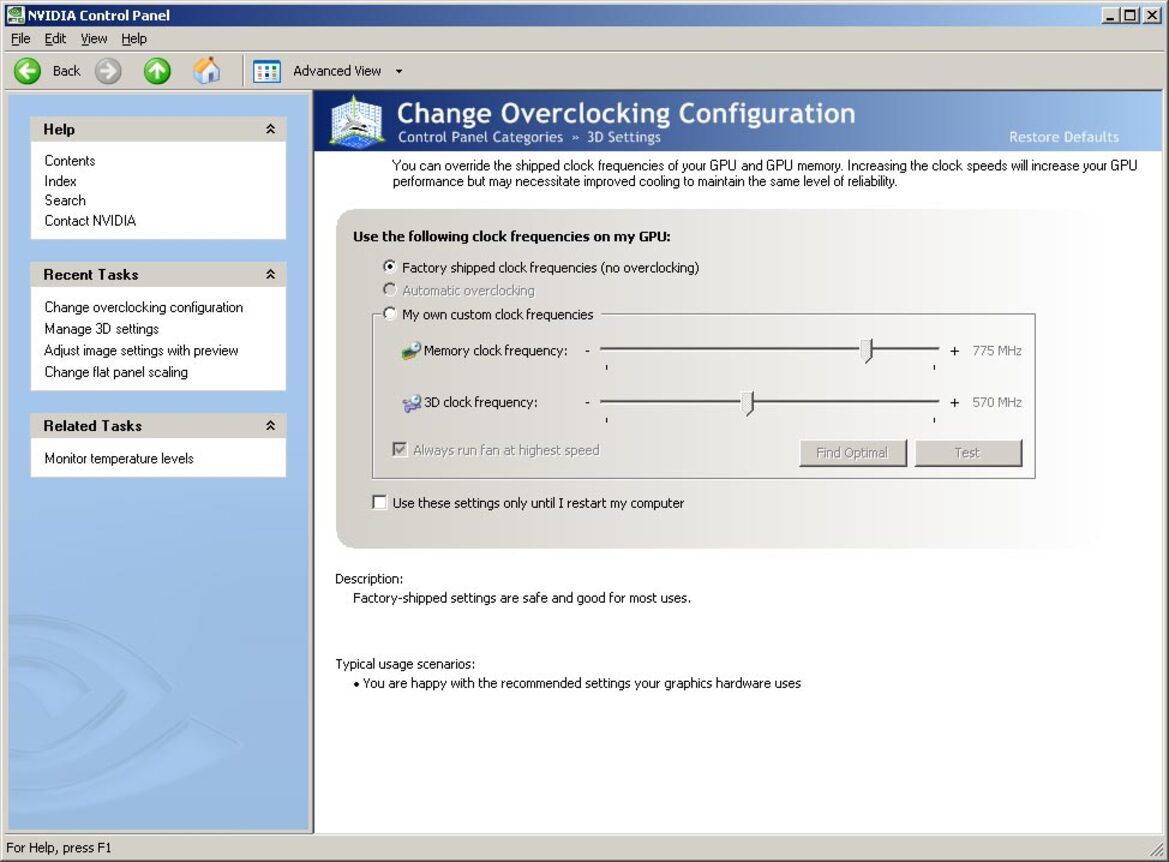Collapse the Help panel
The height and width of the screenshot is (862, 1169).
[x=270, y=129]
